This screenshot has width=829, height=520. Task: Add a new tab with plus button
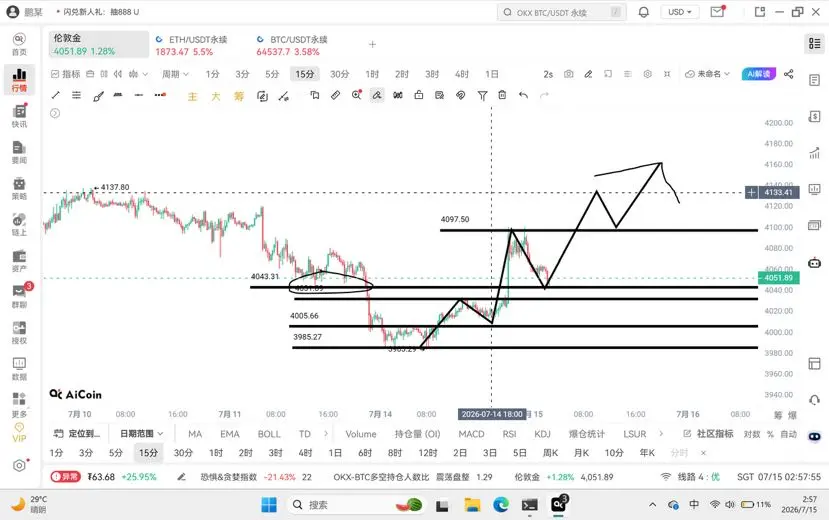pos(372,44)
